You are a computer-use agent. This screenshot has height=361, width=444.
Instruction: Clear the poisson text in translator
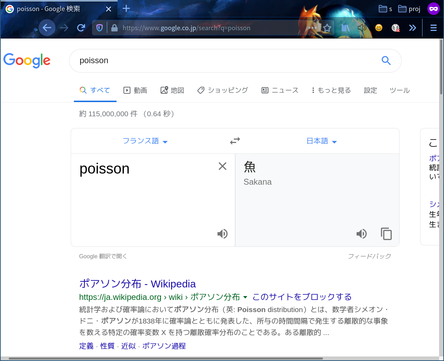tap(222, 166)
